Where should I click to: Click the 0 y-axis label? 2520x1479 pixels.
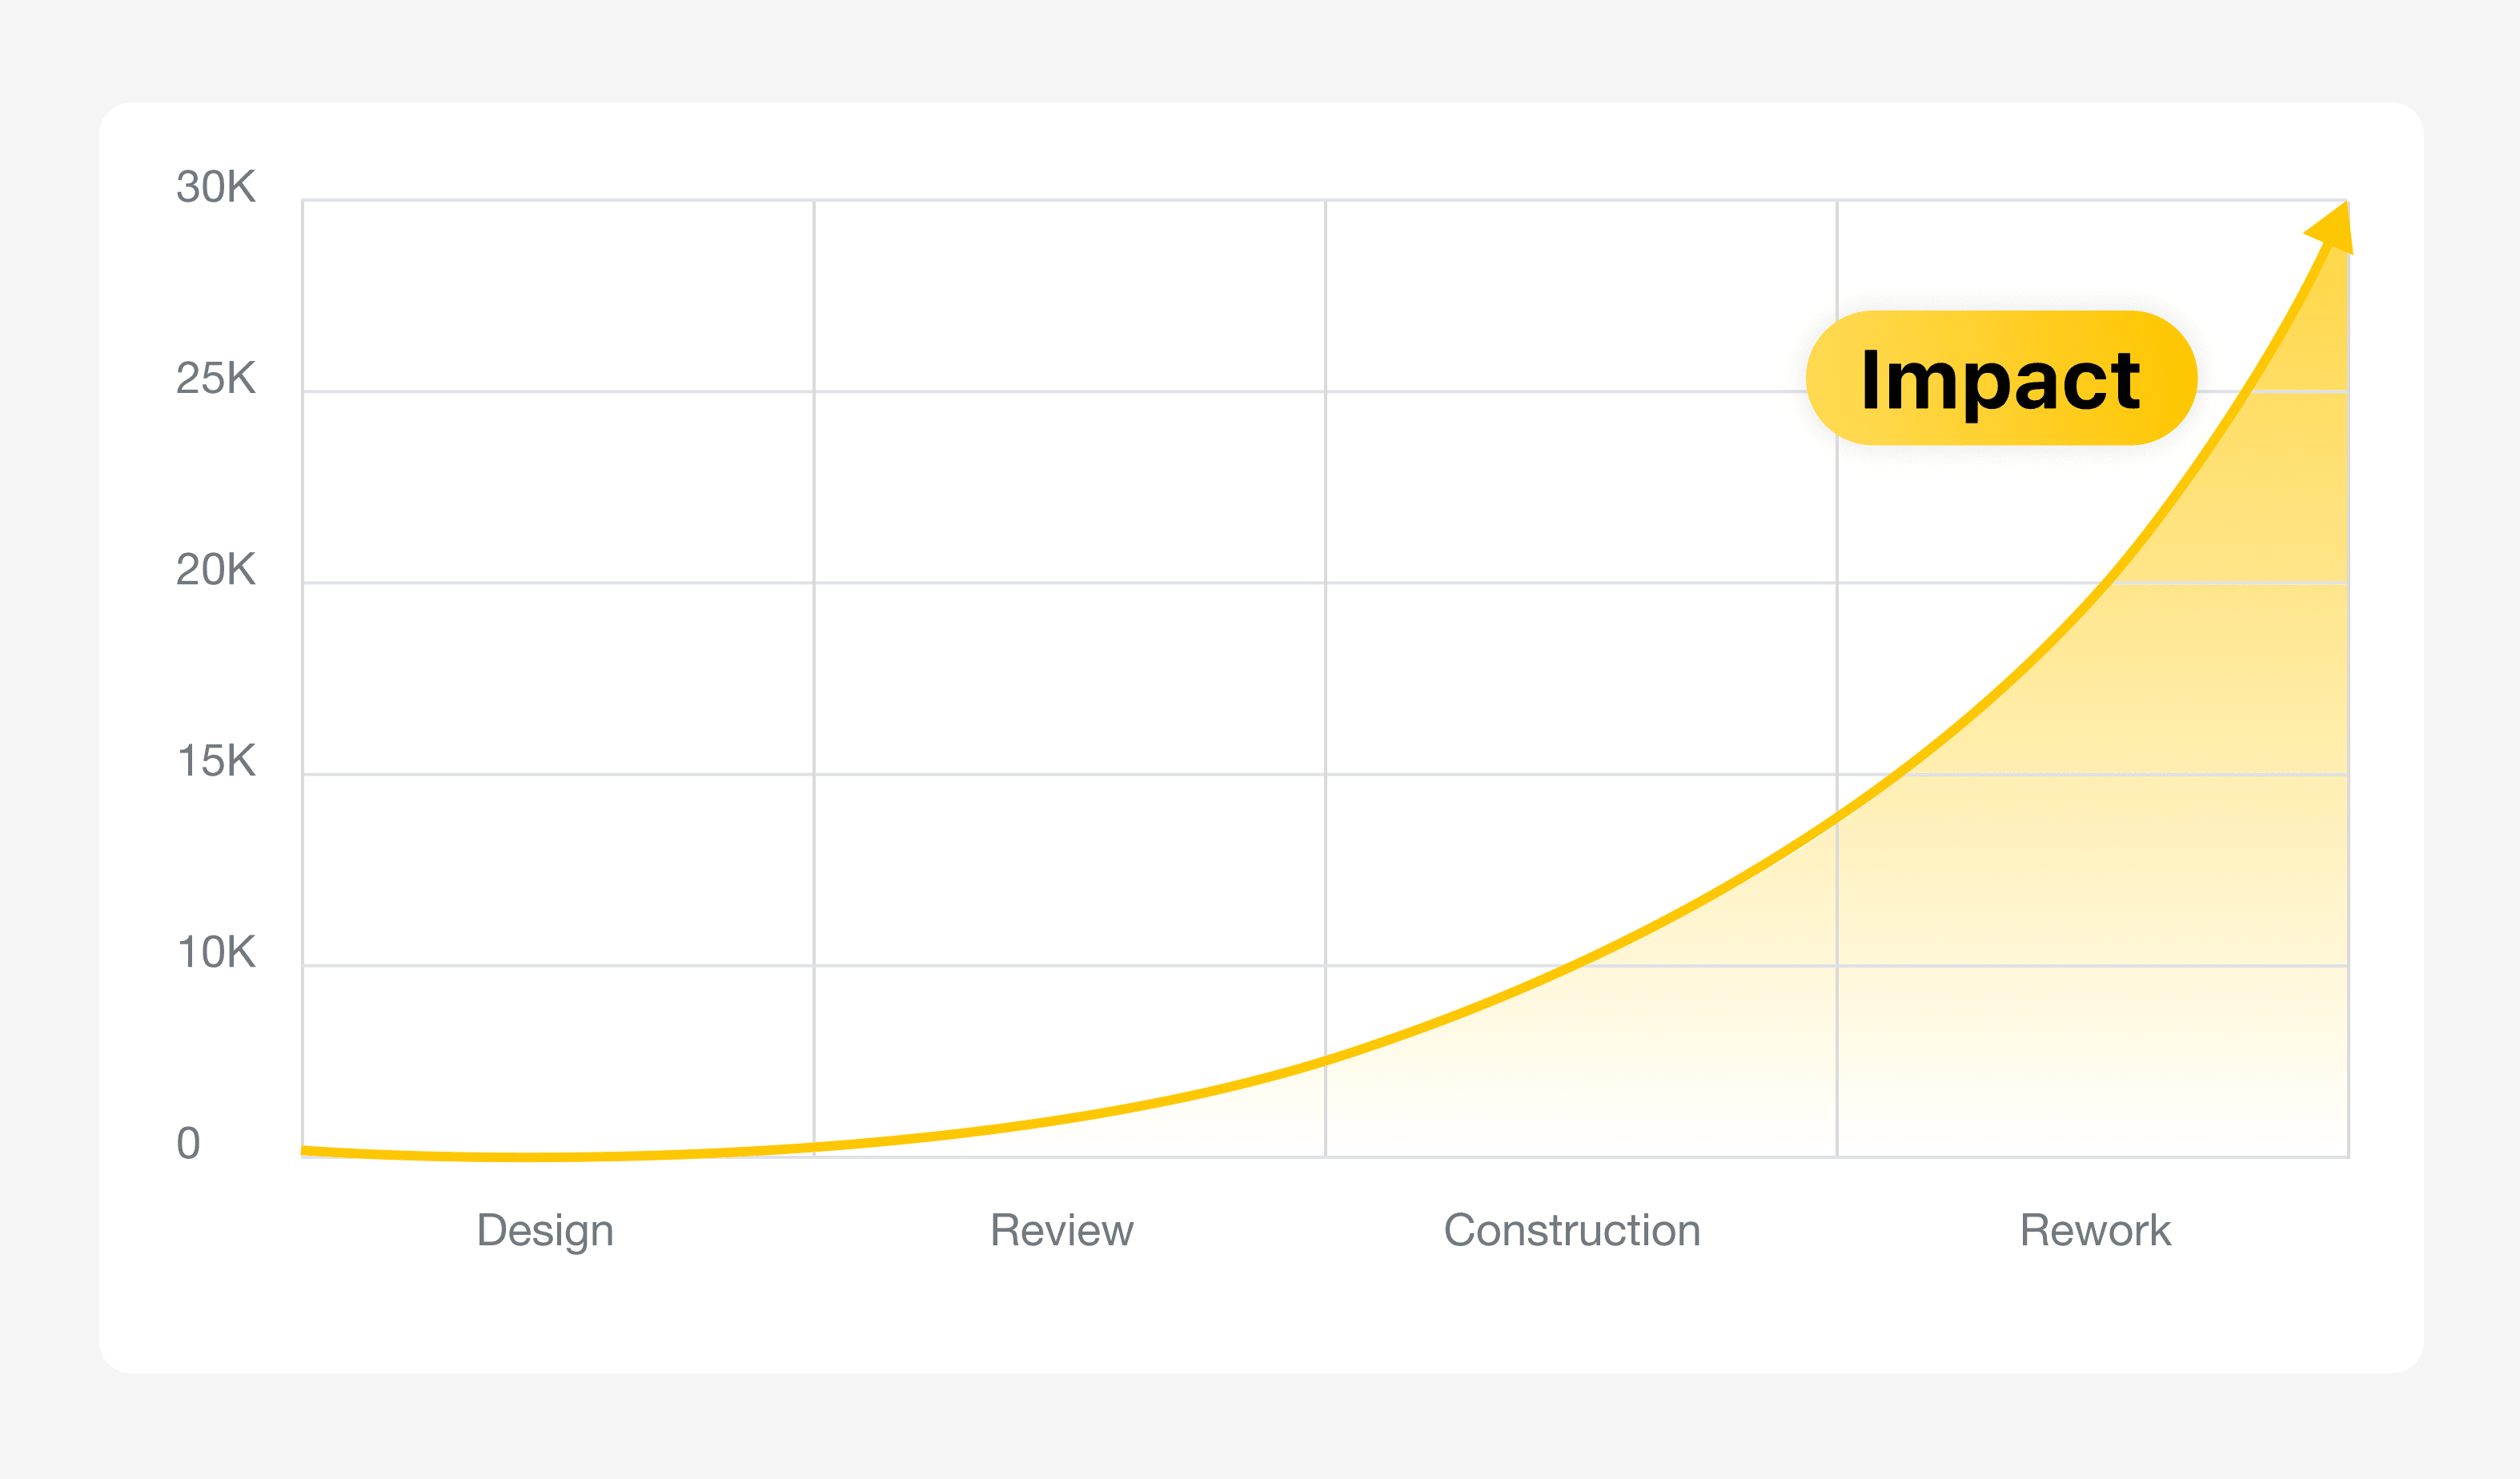[189, 1144]
